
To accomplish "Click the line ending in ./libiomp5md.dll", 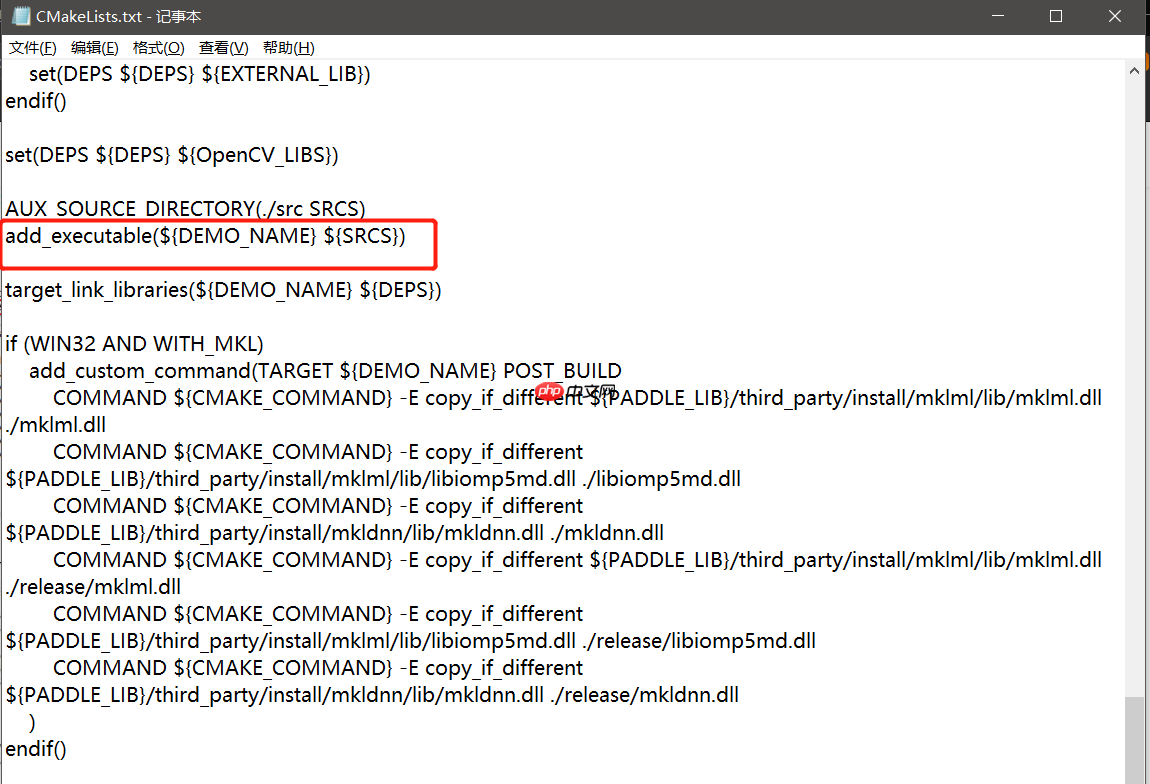I will pos(373,480).
